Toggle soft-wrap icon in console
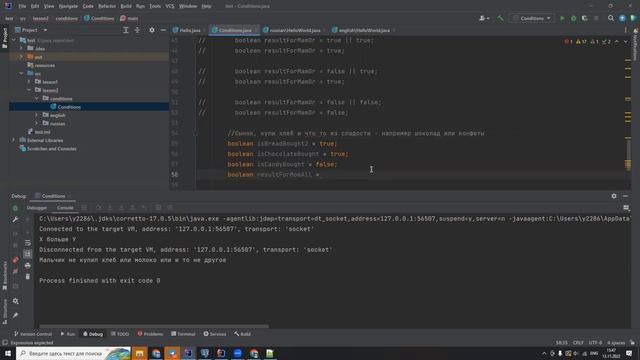The image size is (640, 360). [28, 243]
